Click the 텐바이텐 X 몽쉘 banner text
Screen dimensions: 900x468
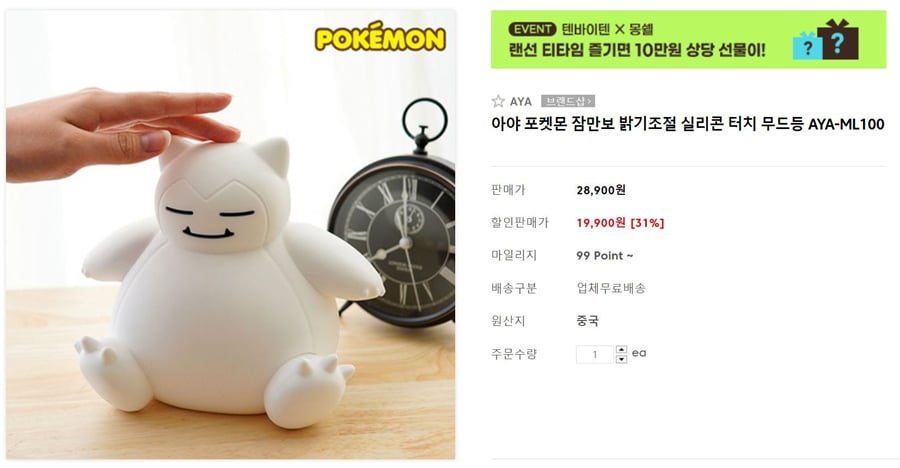pyautogui.click(x=607, y=29)
